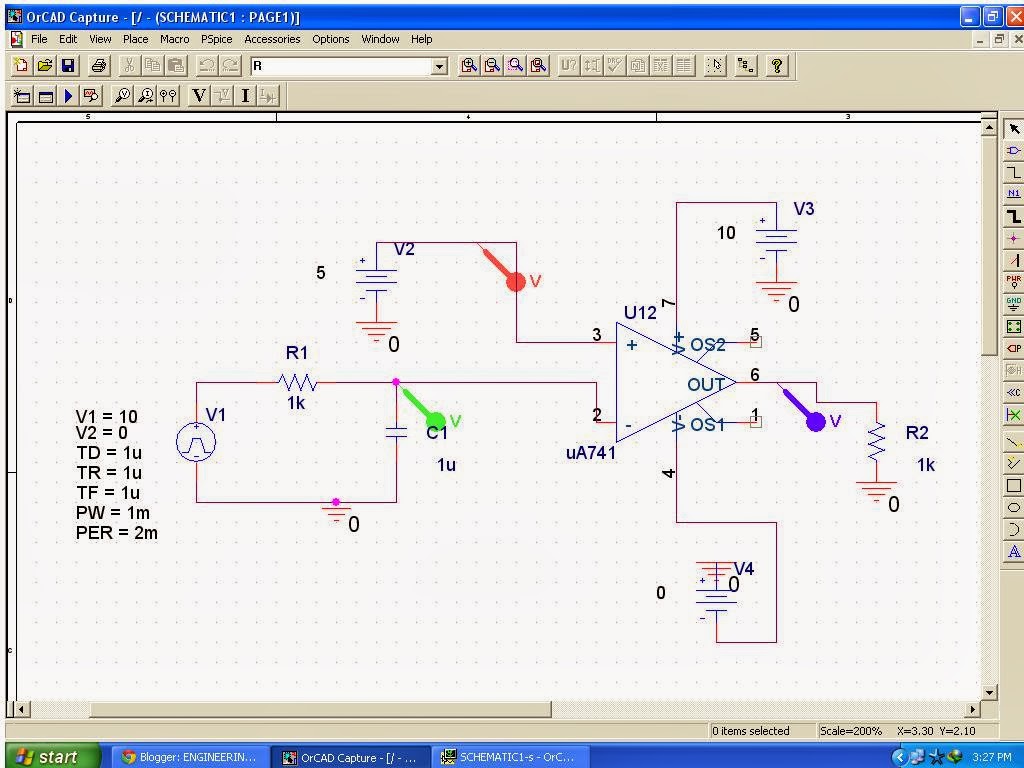Click the horizontal scrollbar right arrow

point(973,709)
